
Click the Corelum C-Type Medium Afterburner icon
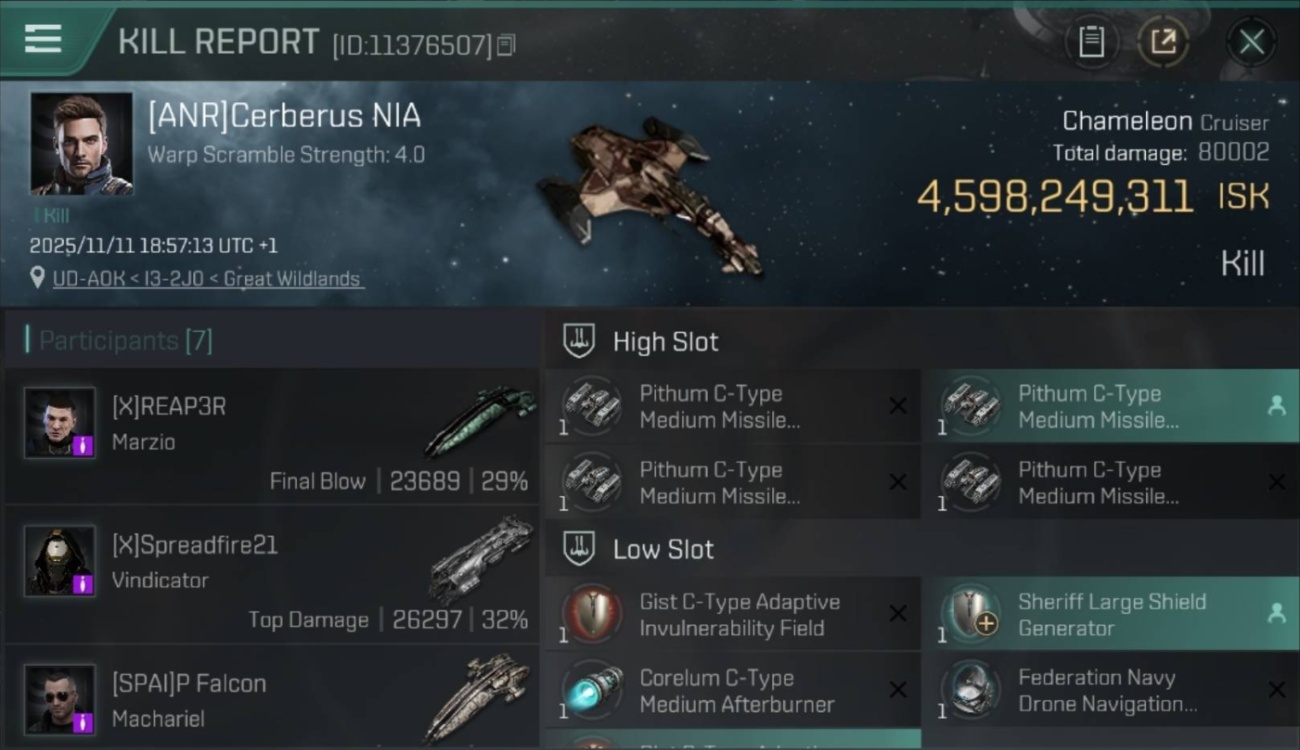point(592,690)
